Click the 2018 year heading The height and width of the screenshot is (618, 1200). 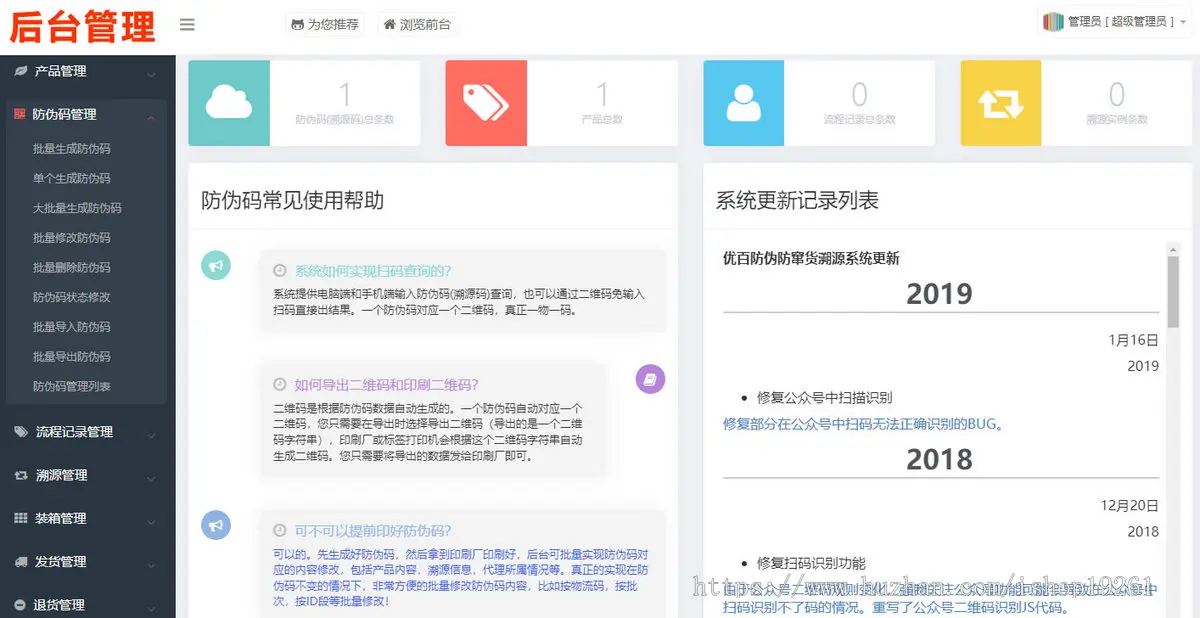tap(939, 459)
